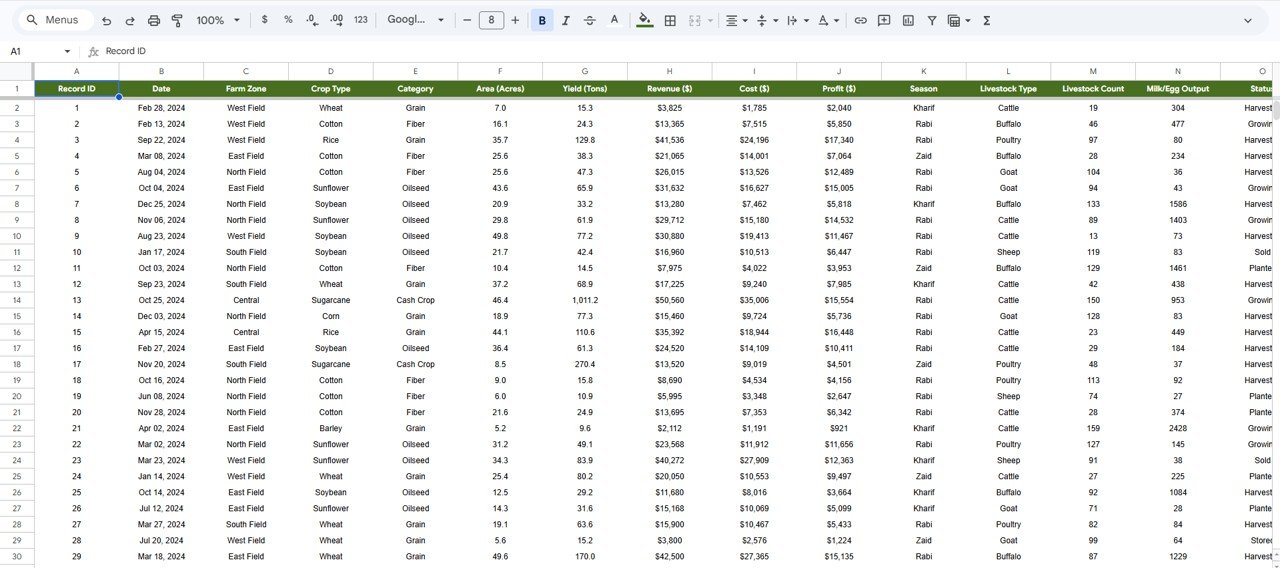Create a filter with funnel icon

(x=932, y=20)
